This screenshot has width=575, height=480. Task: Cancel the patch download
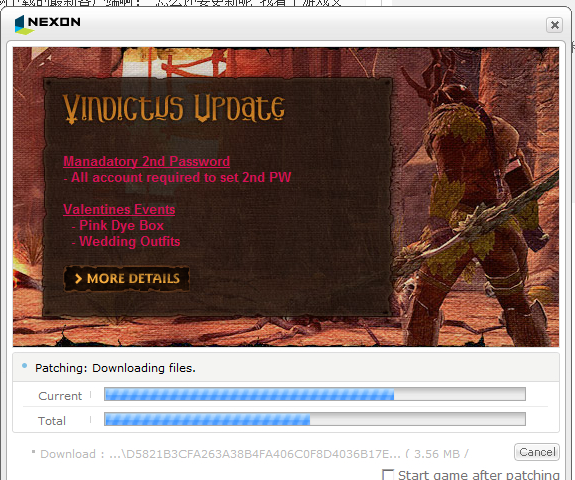point(537,452)
